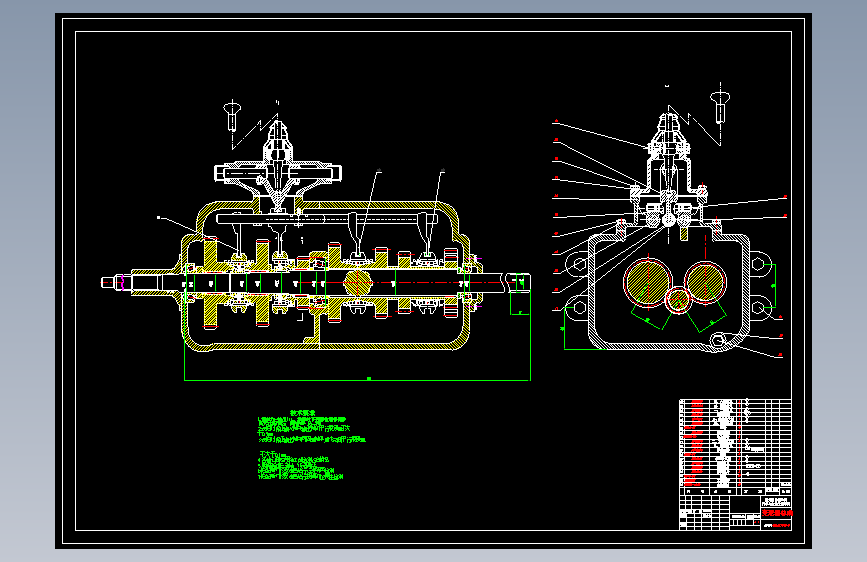
Task: Pick the large left gear circle in end view
Action: [x=648, y=283]
